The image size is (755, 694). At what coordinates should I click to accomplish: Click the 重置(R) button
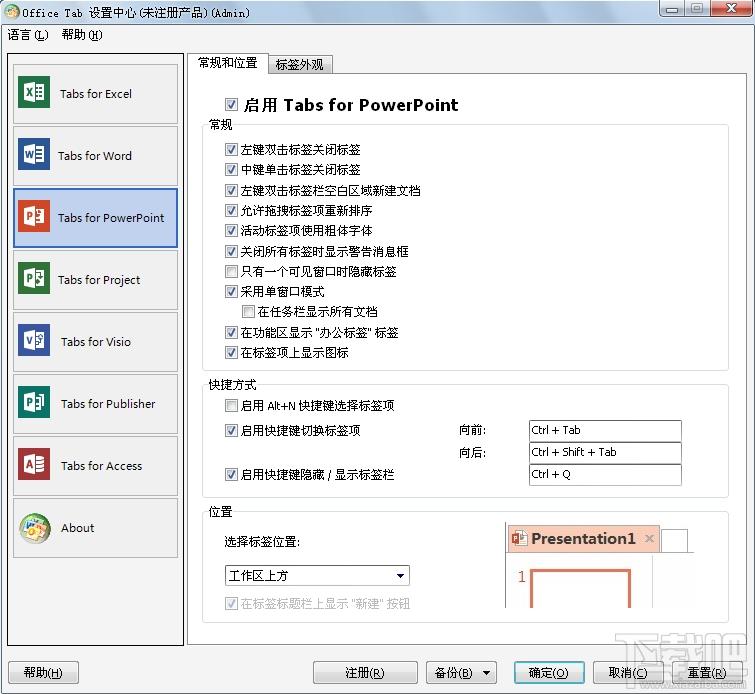coord(706,672)
